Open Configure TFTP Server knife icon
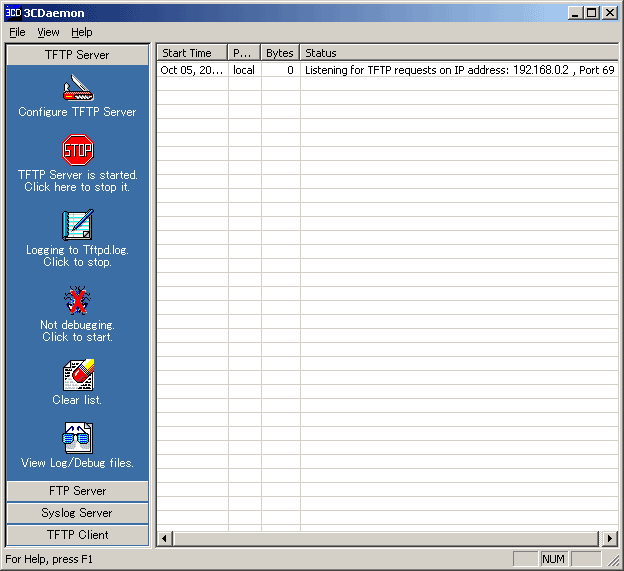Viewport: 624px width, 571px height. [x=78, y=88]
